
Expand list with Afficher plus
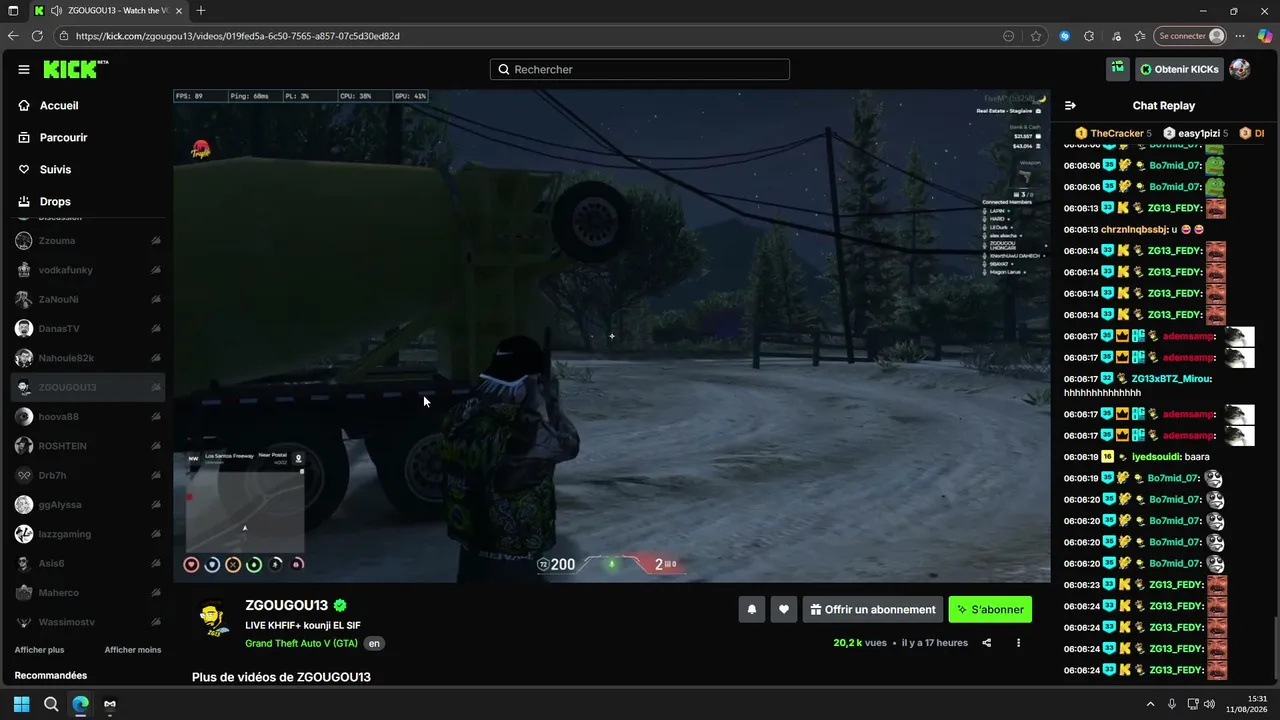(x=39, y=650)
